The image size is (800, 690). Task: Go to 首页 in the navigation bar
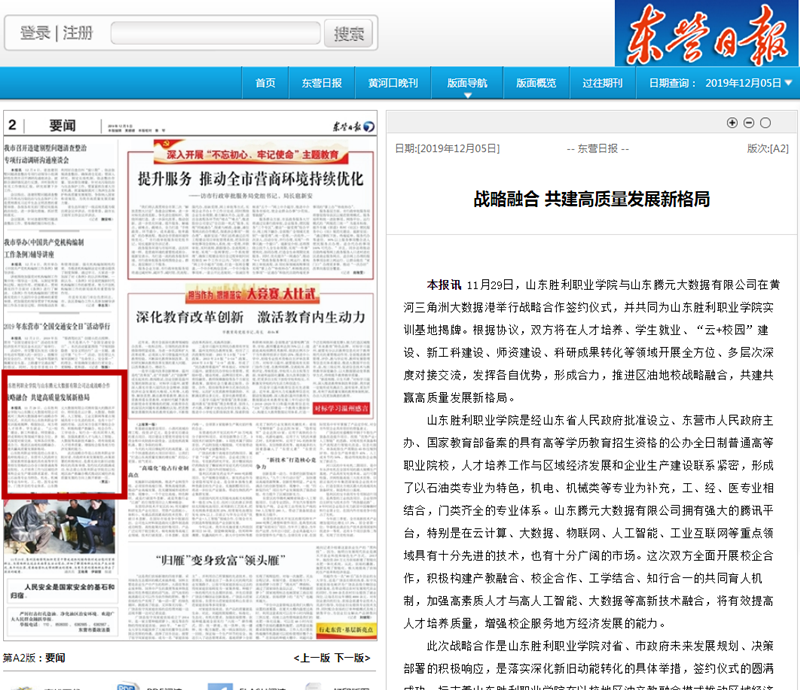tap(265, 83)
